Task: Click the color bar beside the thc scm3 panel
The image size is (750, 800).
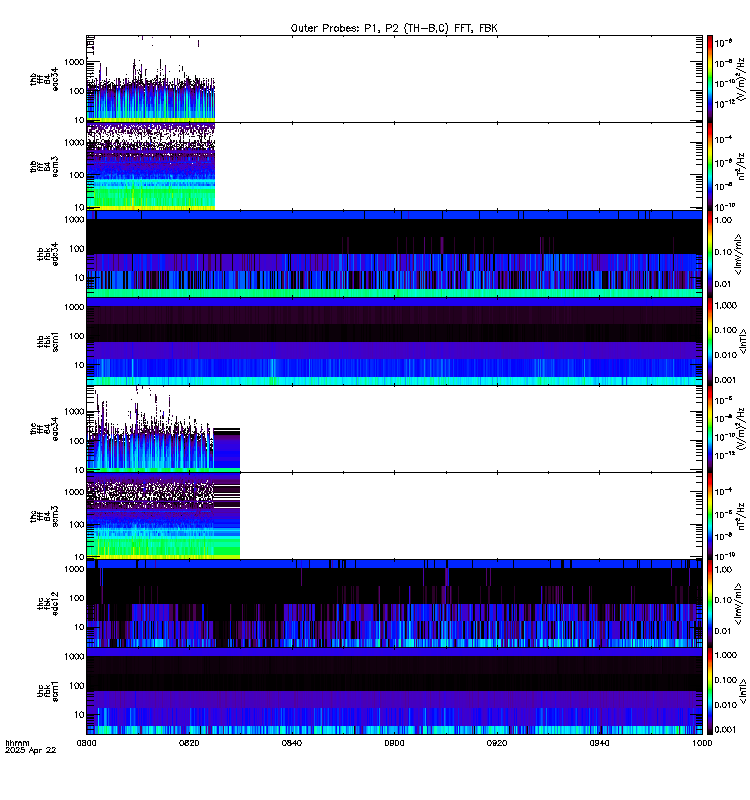Action: click(x=709, y=516)
